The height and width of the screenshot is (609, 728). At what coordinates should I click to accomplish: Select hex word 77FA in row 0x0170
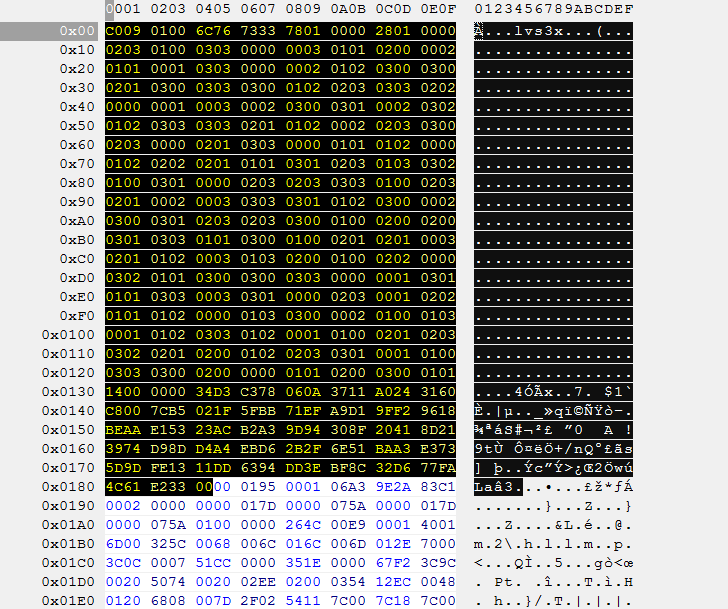(x=438, y=468)
